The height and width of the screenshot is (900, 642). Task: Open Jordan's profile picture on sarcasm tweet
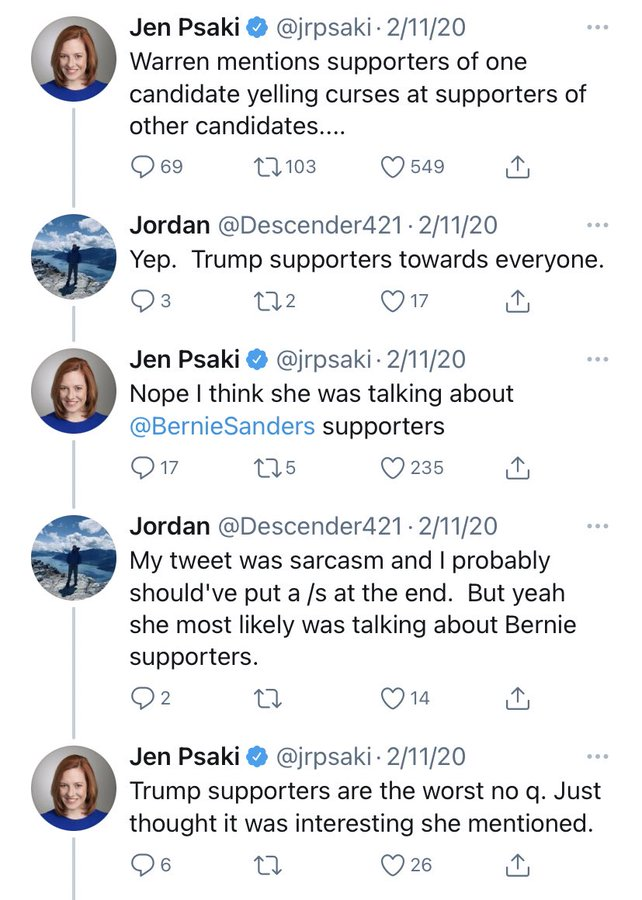click(73, 557)
